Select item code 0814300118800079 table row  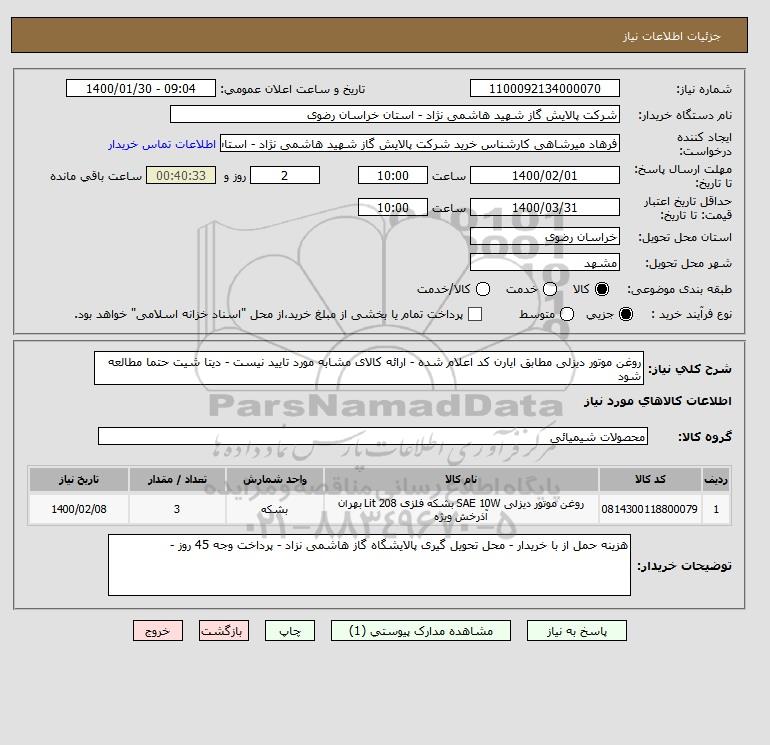(x=380, y=510)
